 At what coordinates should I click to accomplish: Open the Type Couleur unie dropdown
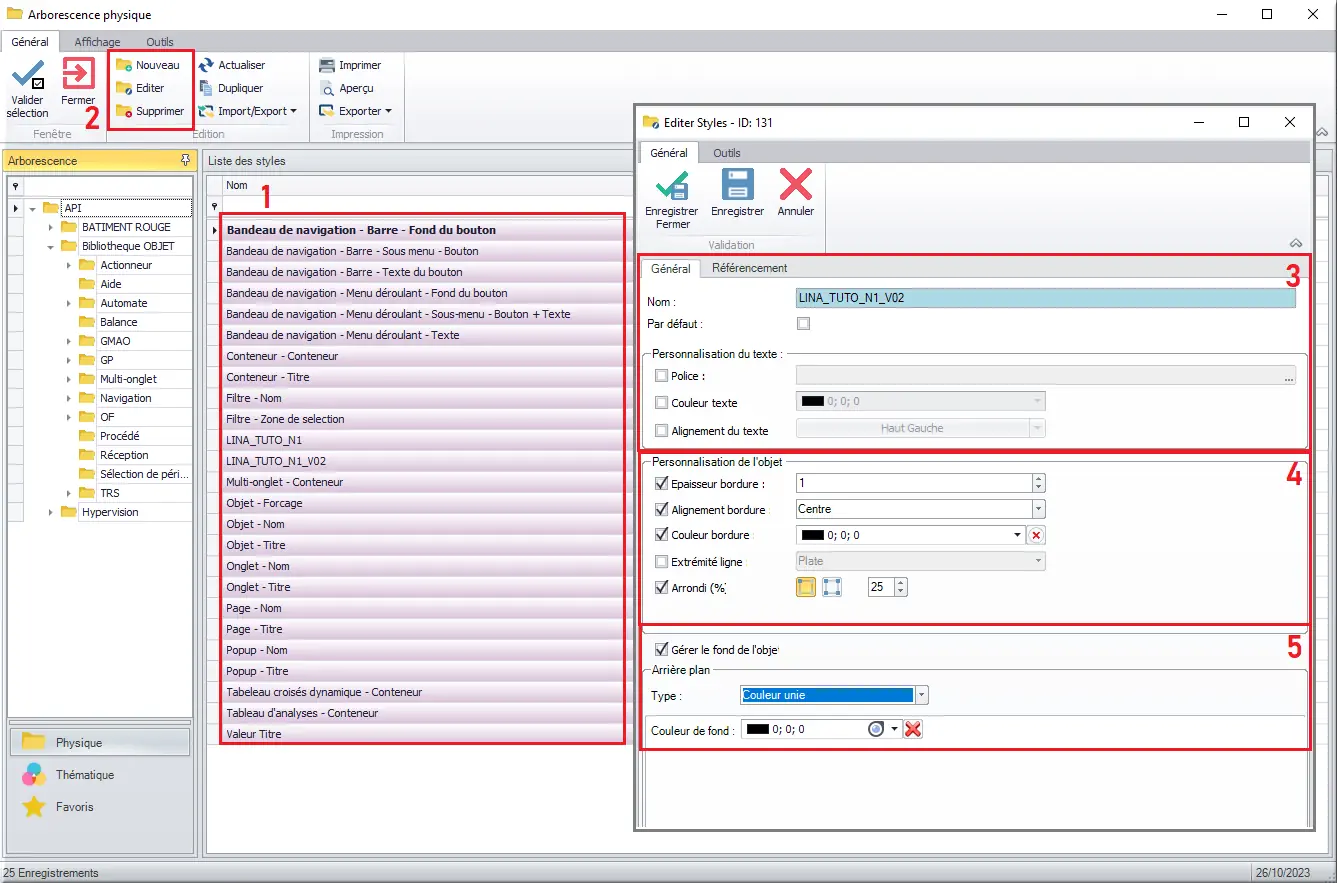tap(922, 695)
